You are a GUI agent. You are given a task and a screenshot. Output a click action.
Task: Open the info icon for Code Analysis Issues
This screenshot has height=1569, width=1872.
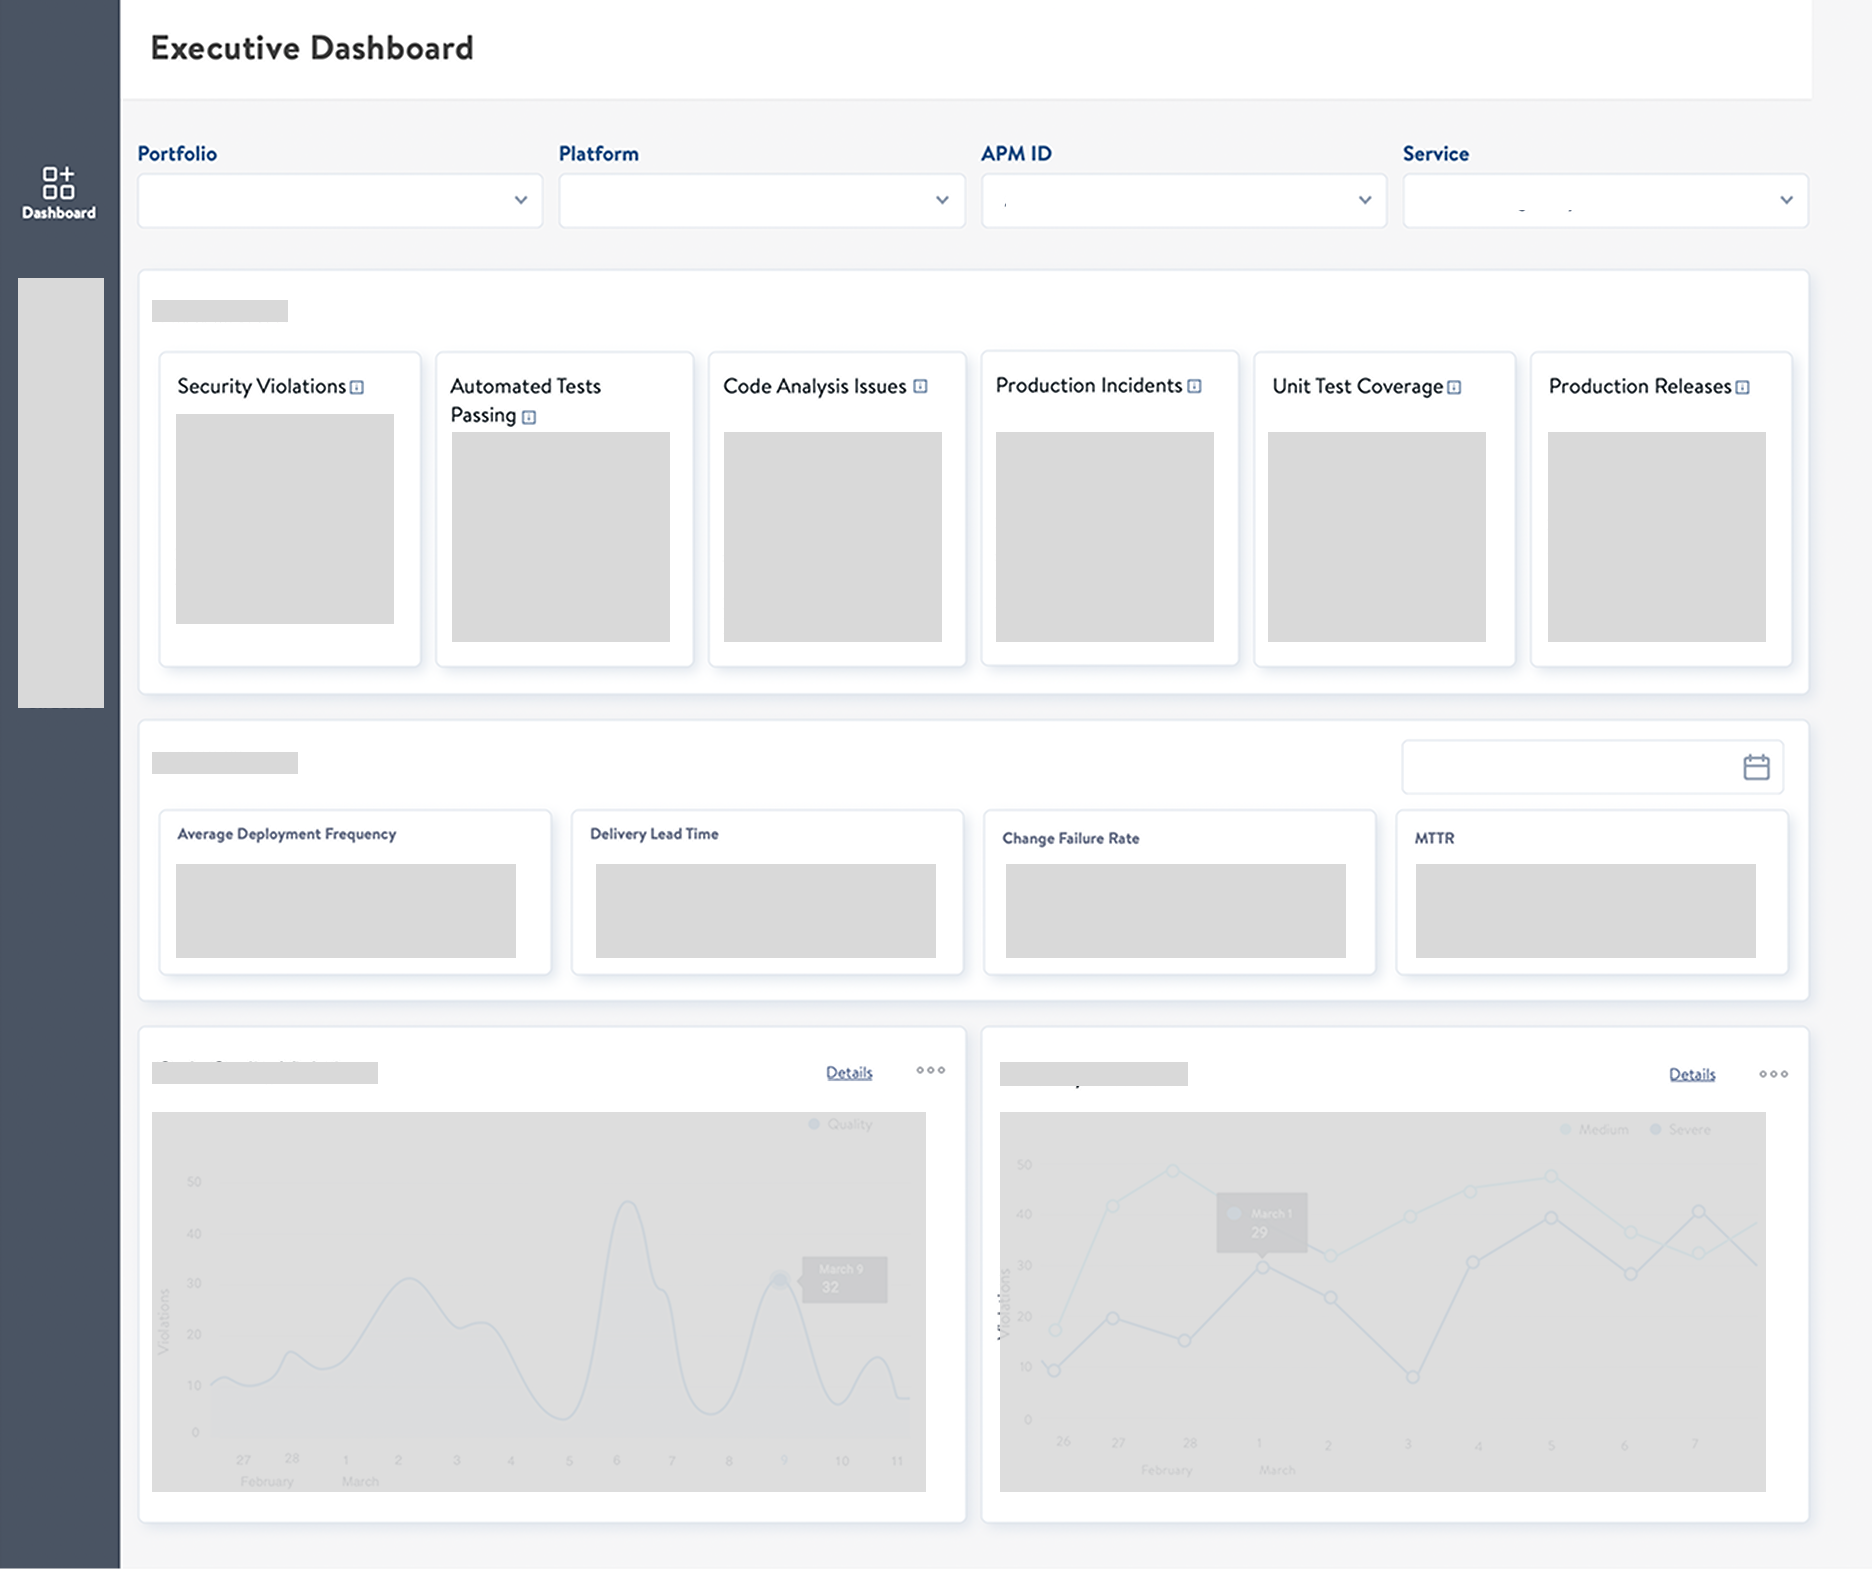click(920, 387)
